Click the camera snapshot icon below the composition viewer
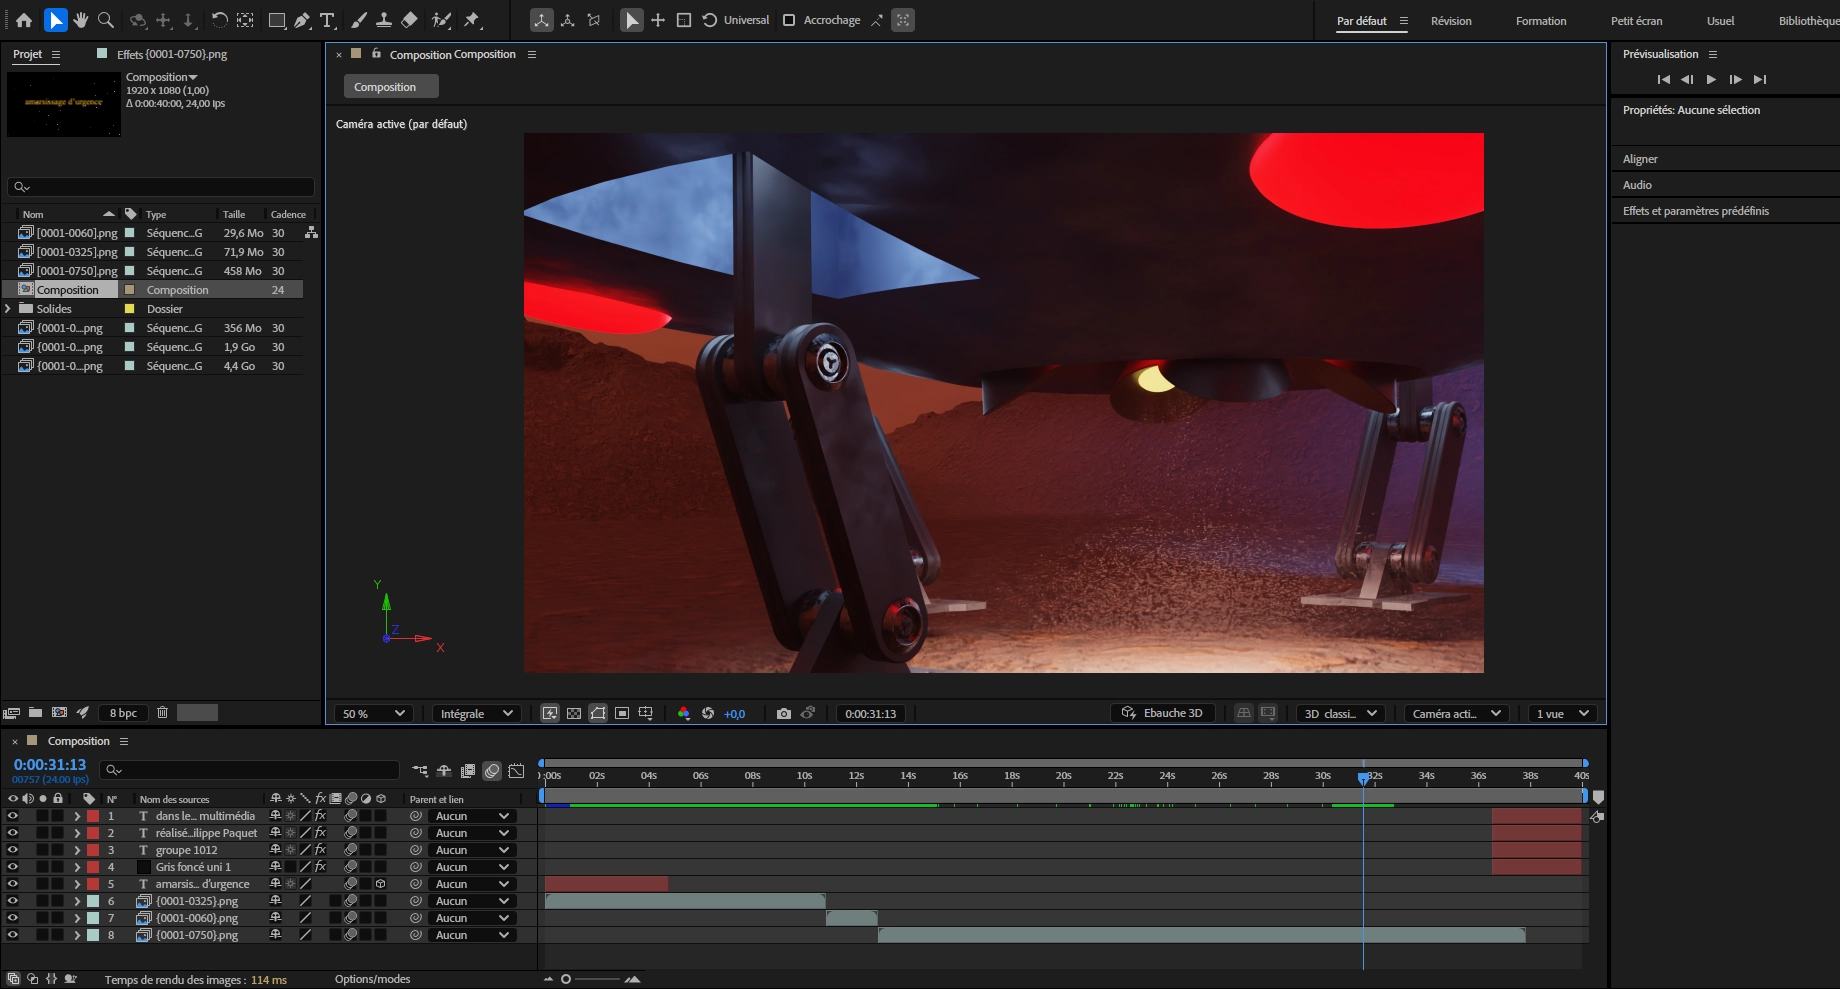 point(785,713)
